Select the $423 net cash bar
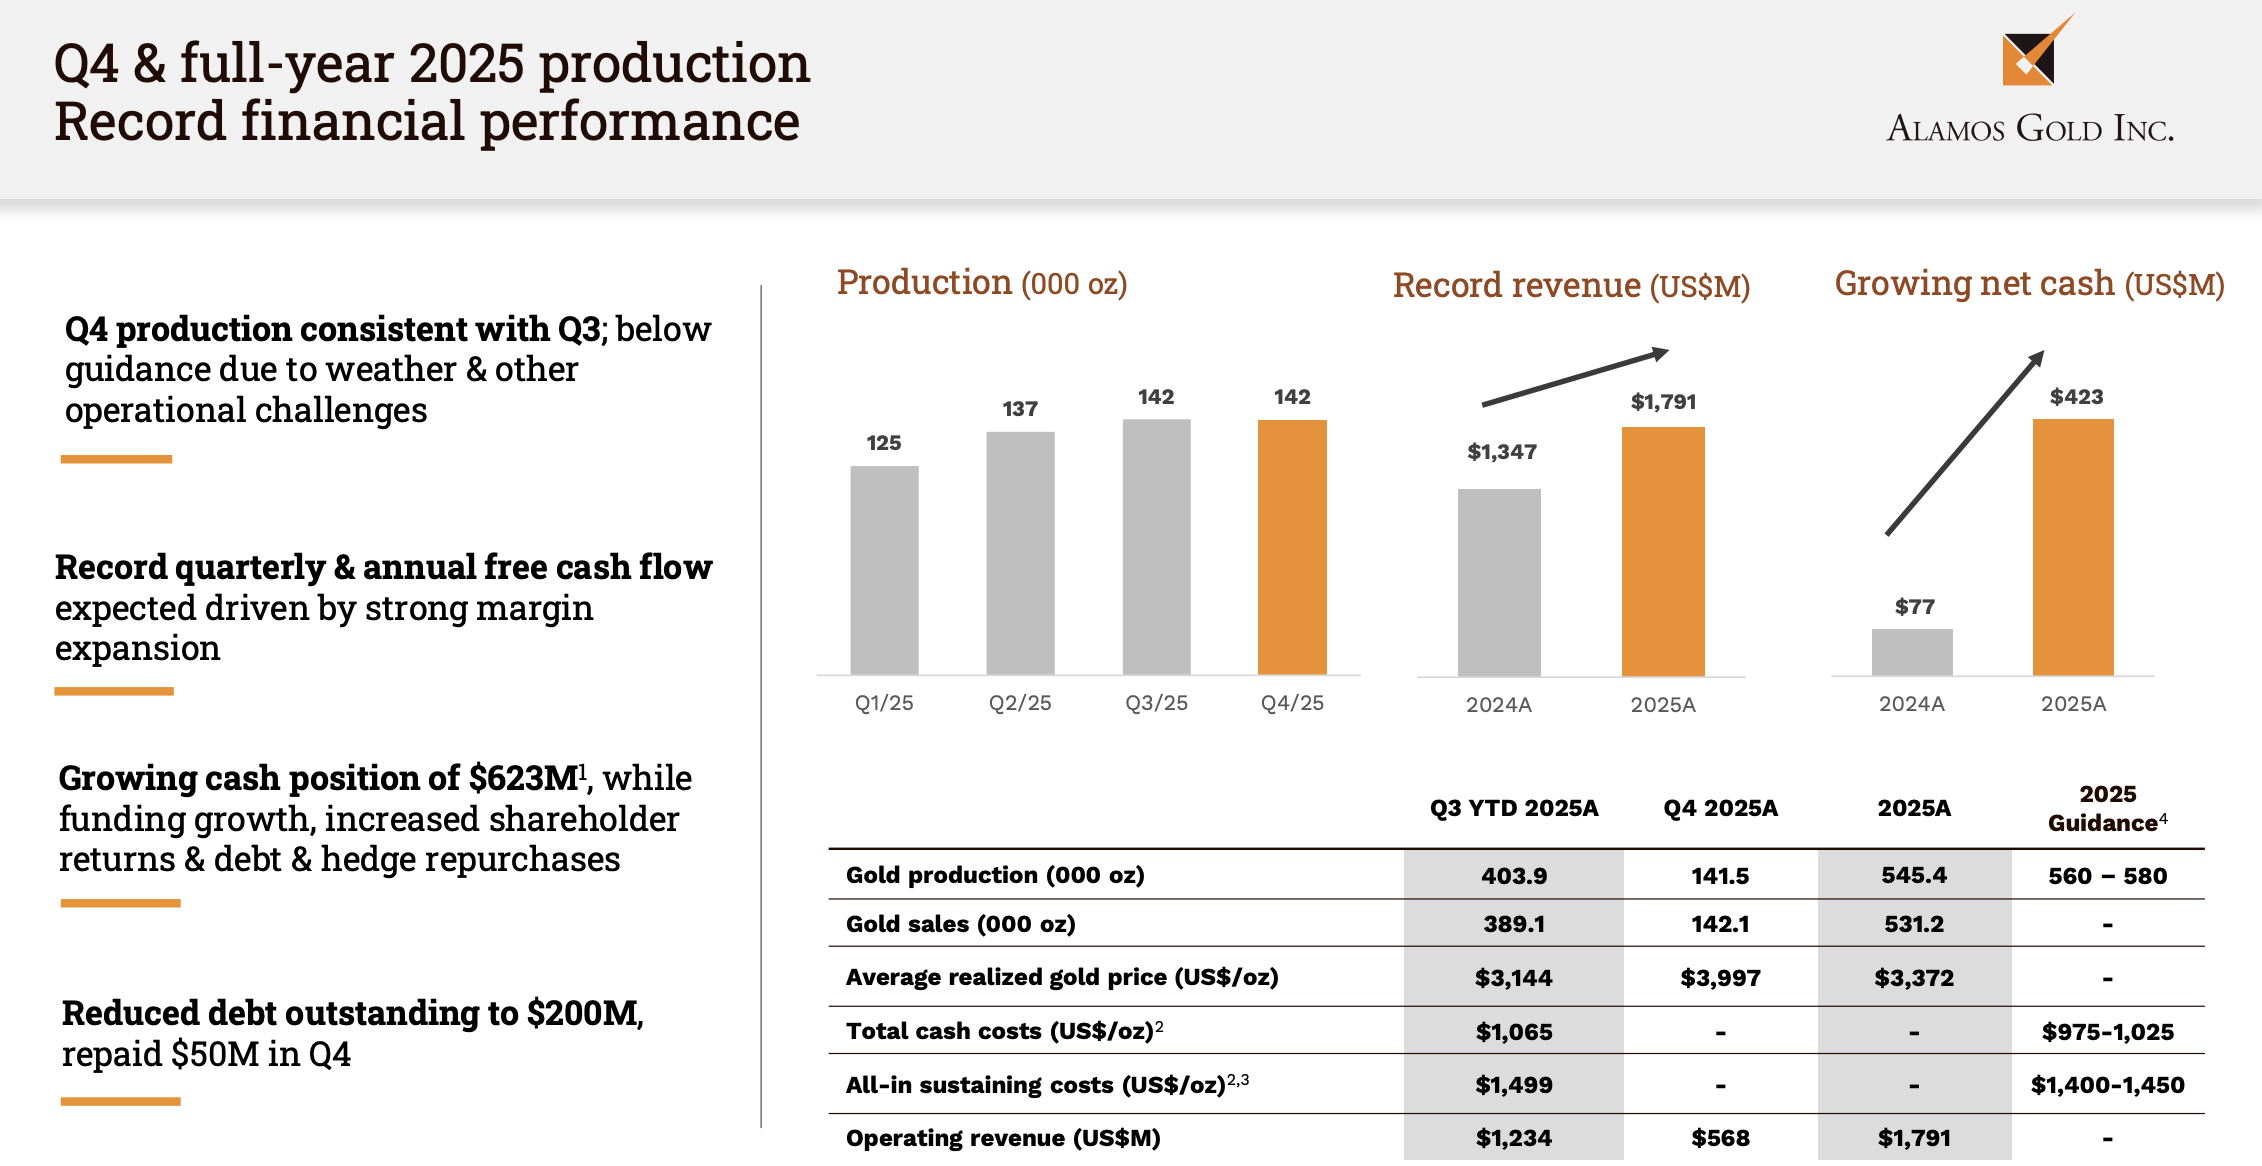 2072,546
